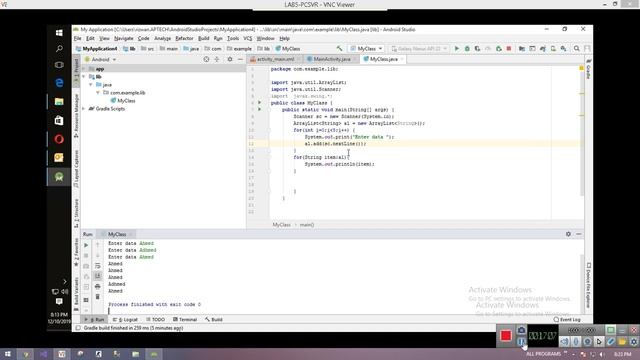Collapse the java folder tree node
The height and width of the screenshot is (360, 640).
pos(91,84)
